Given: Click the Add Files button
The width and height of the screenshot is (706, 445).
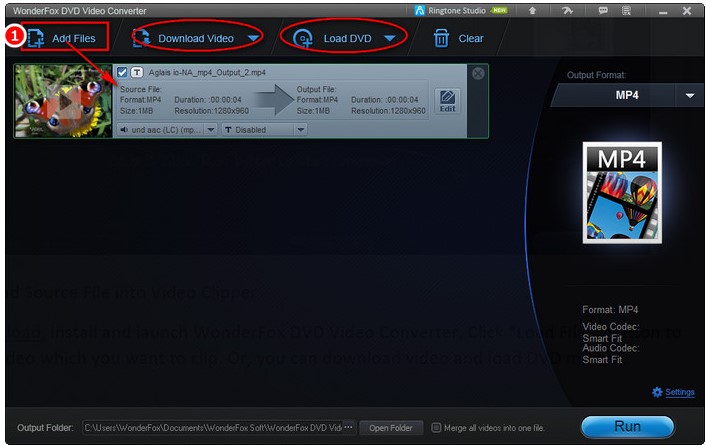Looking at the screenshot, I should 63,38.
